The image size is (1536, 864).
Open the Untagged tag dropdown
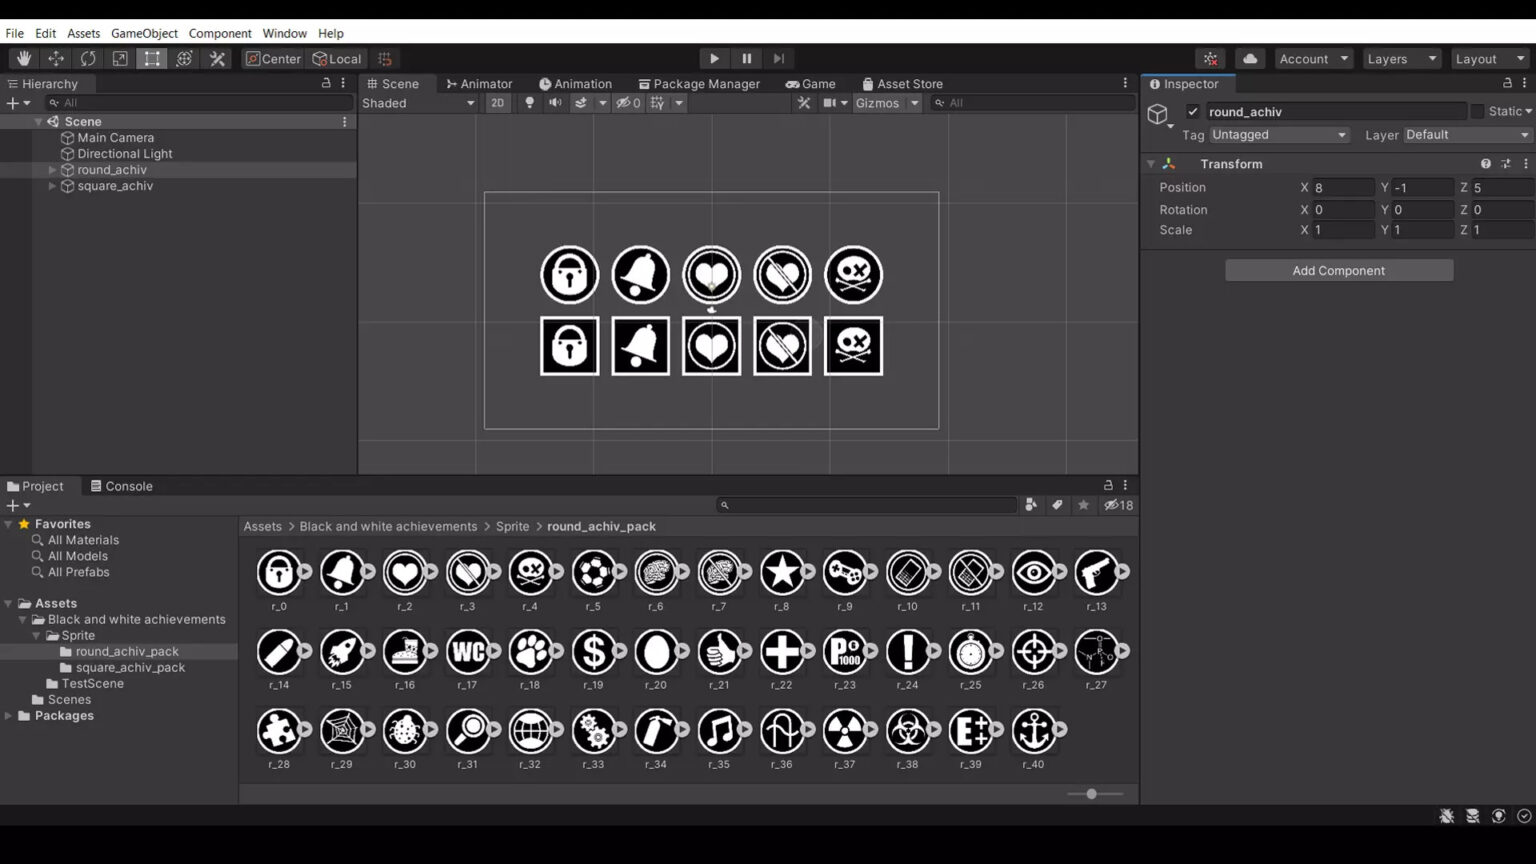1278,134
